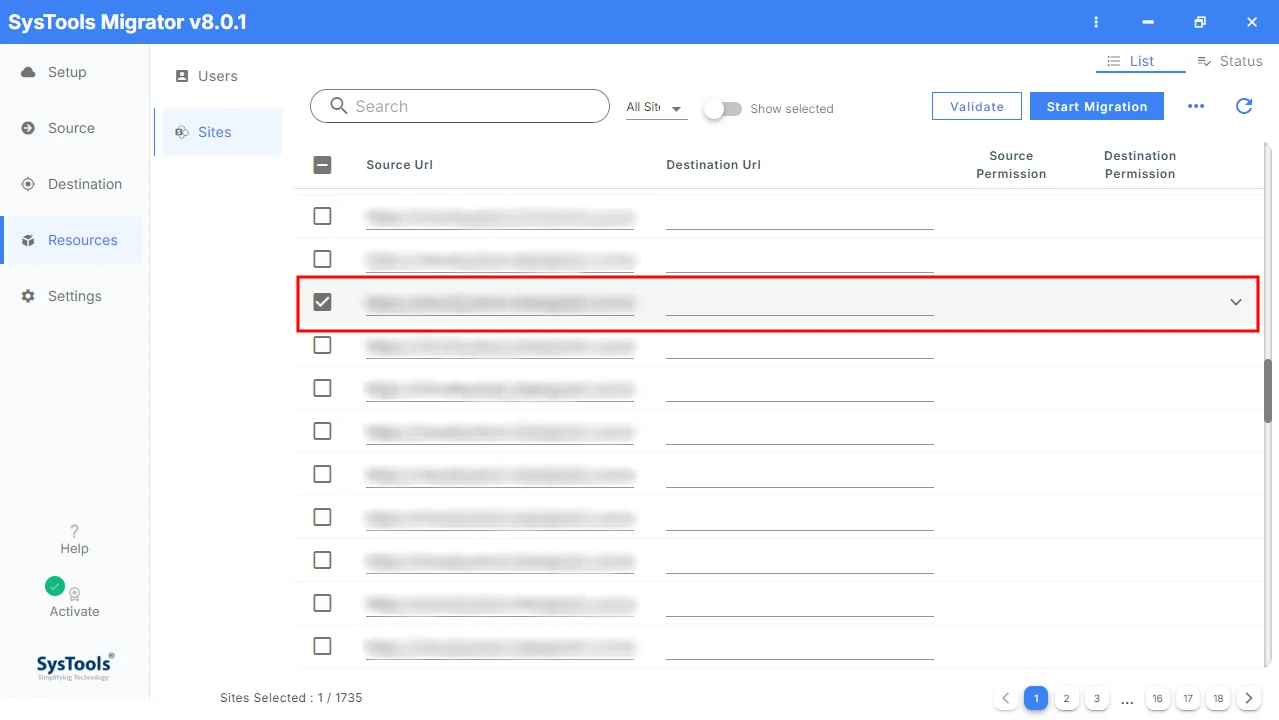Go to page 2

click(x=1066, y=698)
